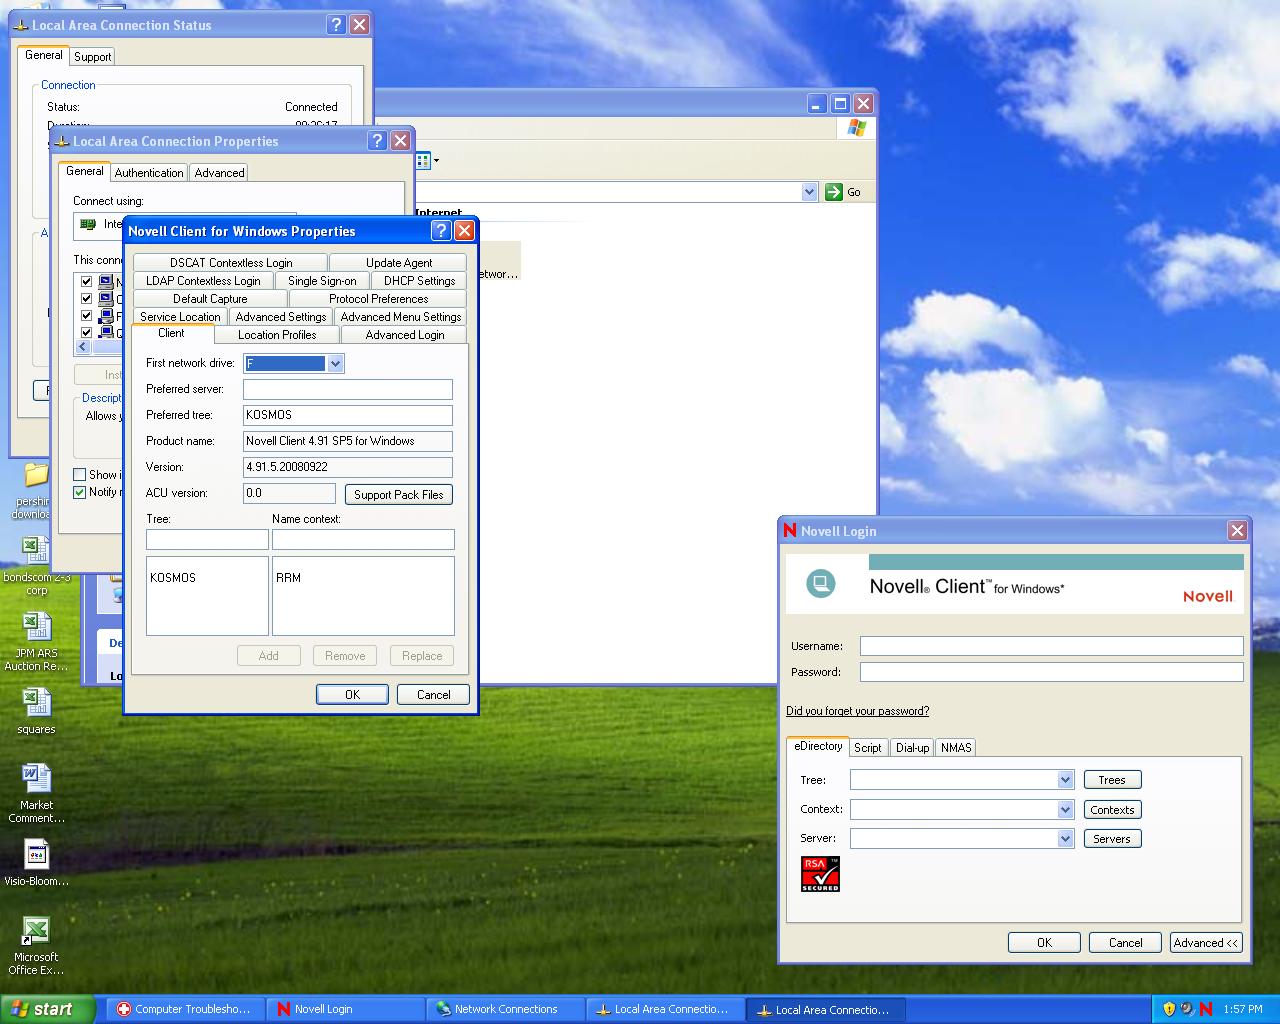This screenshot has height=1024, width=1280.
Task: Click the Username input field
Action: (1052, 646)
